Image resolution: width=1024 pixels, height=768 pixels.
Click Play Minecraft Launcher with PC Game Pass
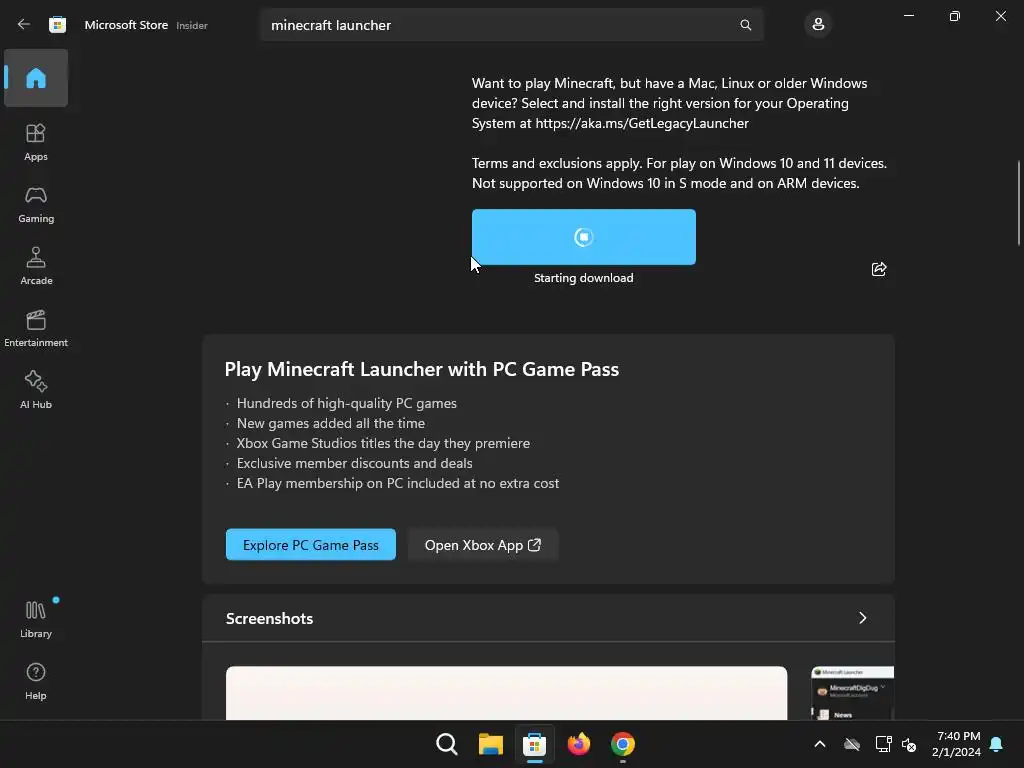pyautogui.click(x=422, y=369)
